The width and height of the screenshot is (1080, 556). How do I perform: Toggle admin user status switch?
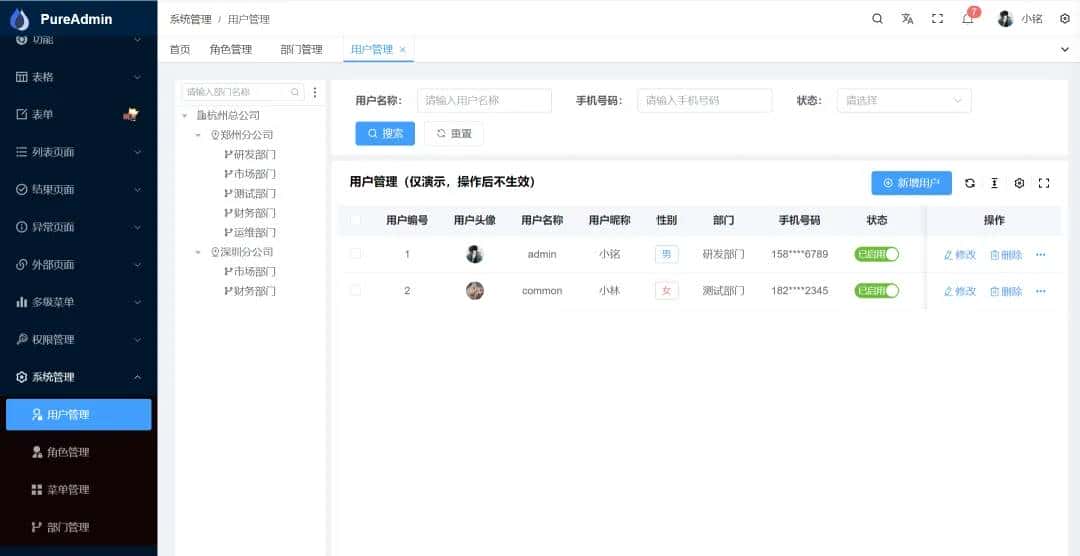point(877,254)
